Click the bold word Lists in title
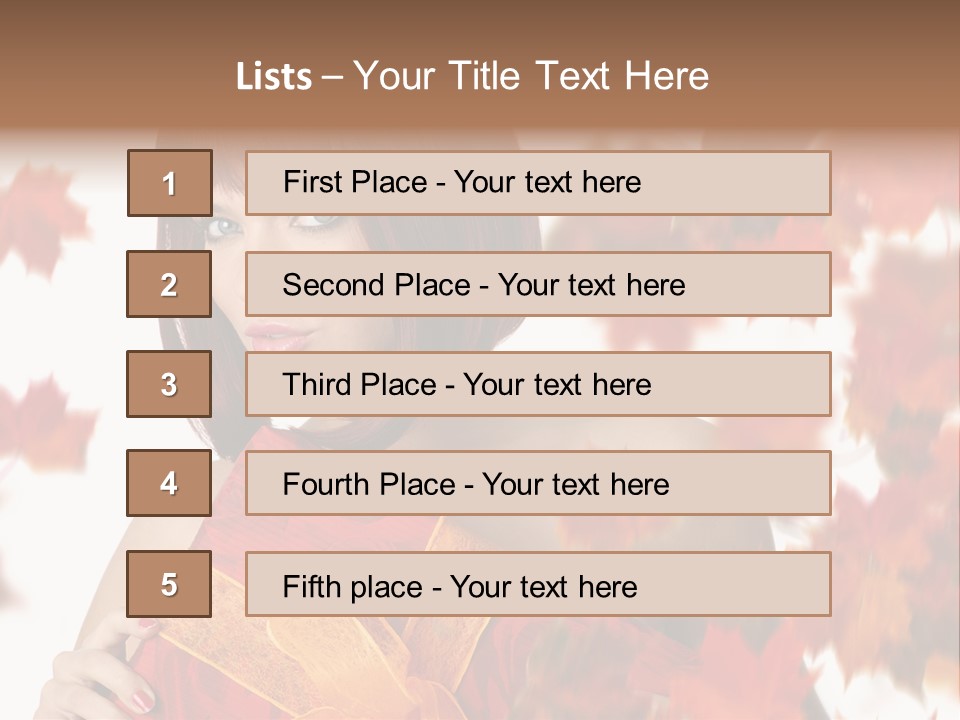The width and height of the screenshot is (960, 720). [x=274, y=77]
